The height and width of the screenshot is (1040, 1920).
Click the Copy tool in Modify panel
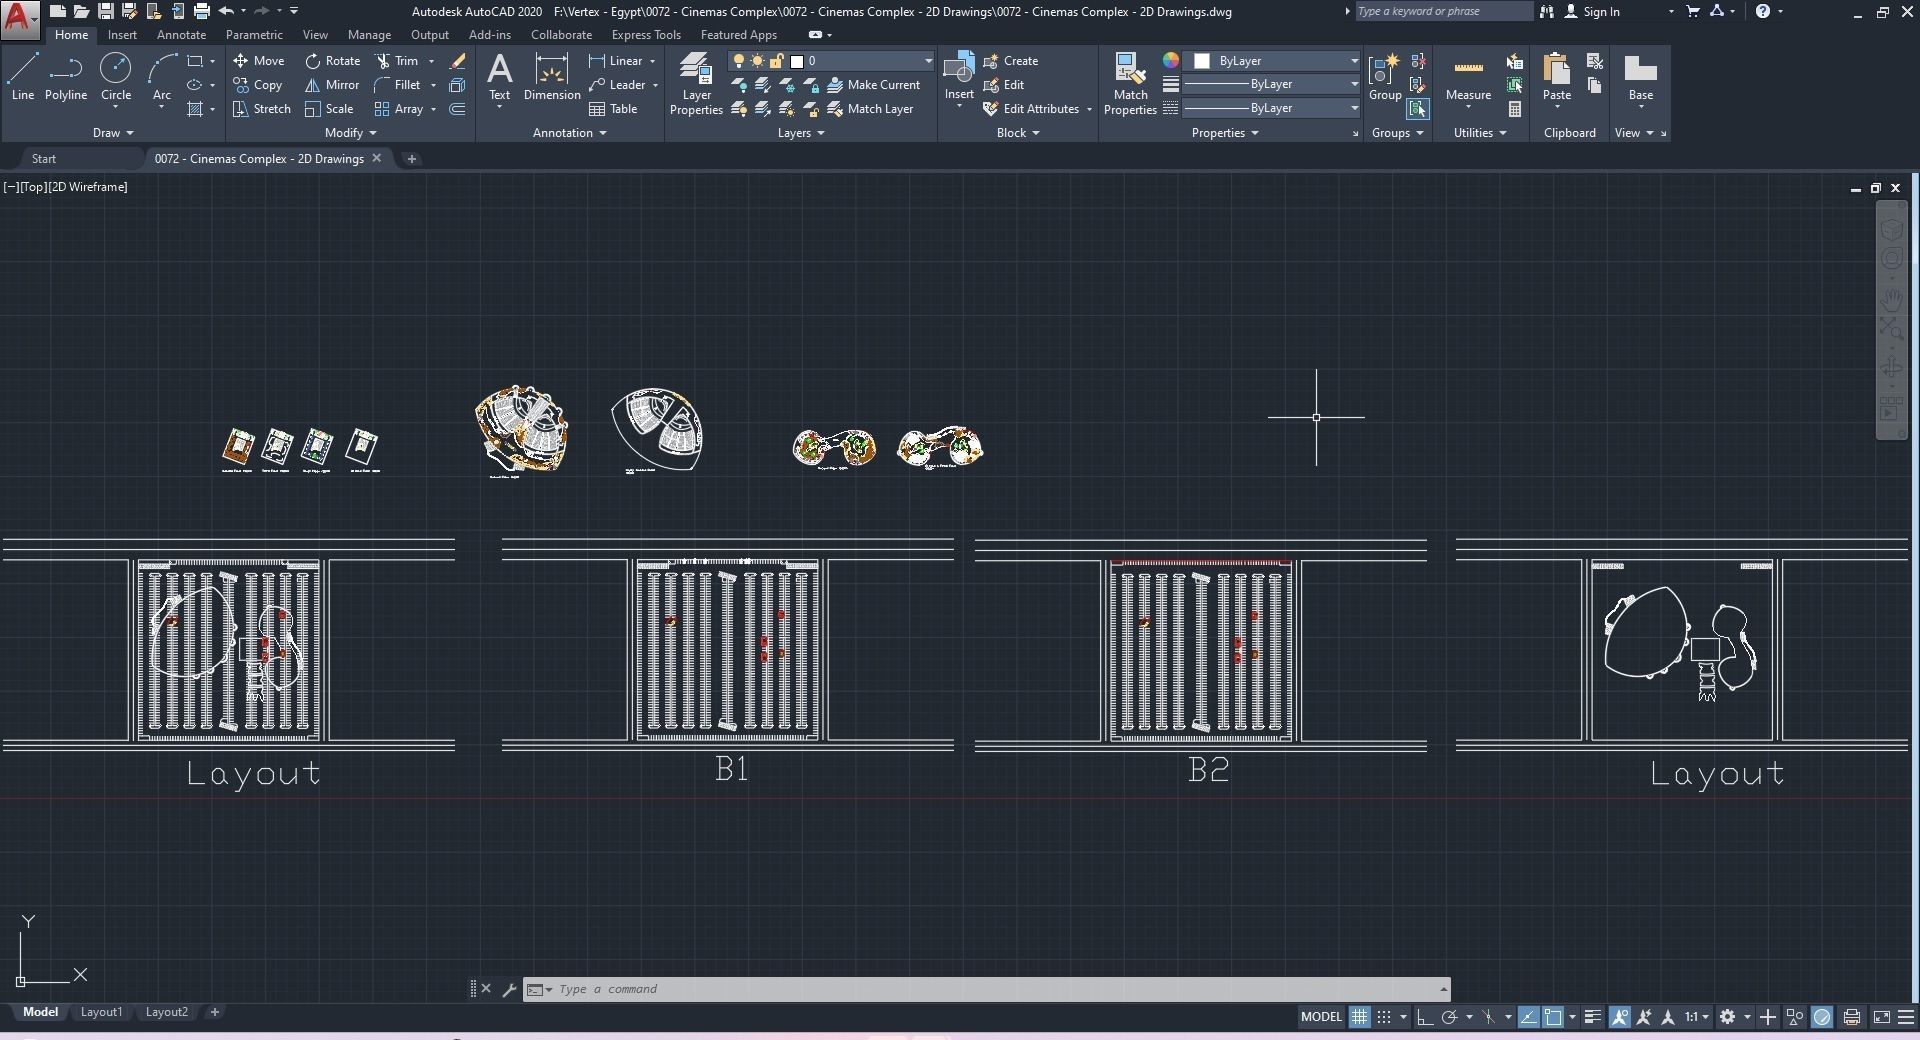[258, 85]
